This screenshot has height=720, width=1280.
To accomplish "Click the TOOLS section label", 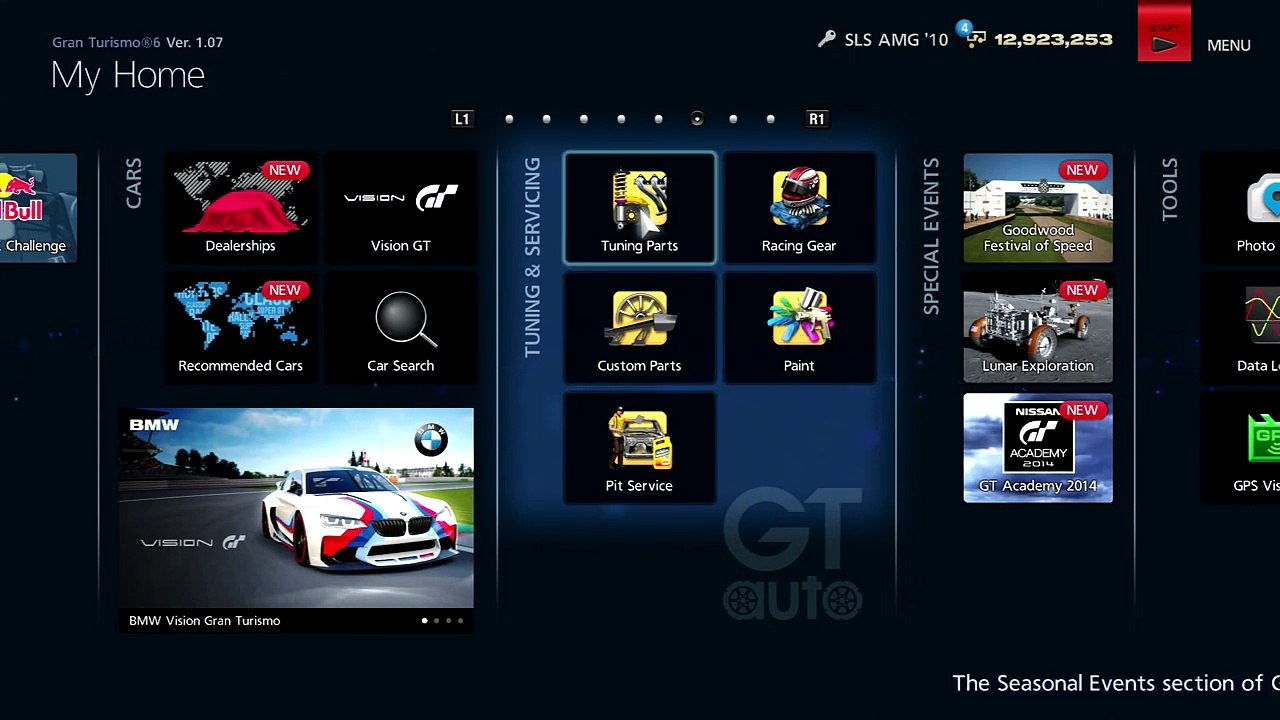I will coord(1170,189).
